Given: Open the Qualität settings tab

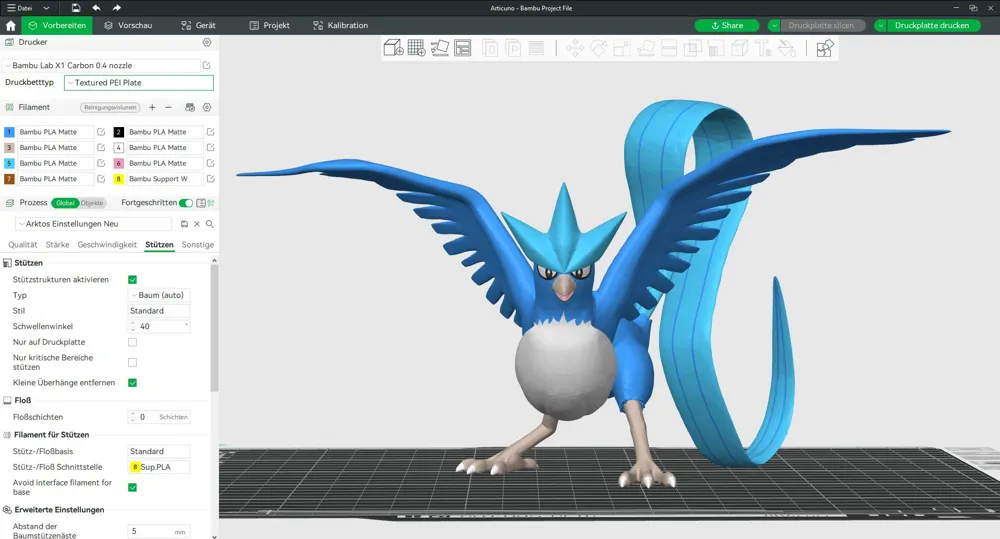Looking at the screenshot, I should point(22,244).
